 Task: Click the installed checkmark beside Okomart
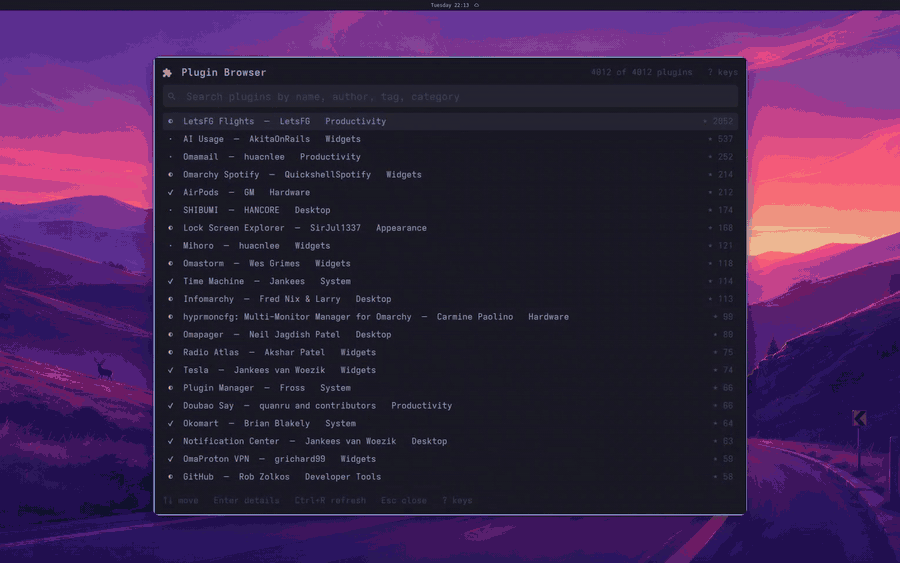pos(170,424)
